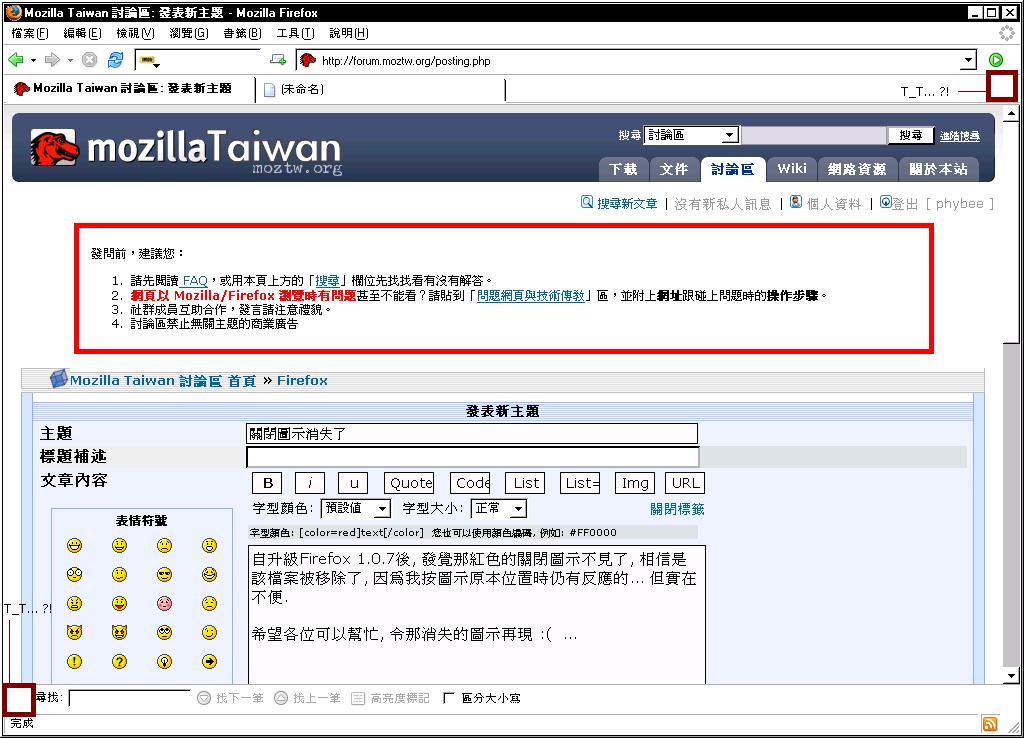
Task: Click the 主題 subject input field
Action: coord(472,434)
